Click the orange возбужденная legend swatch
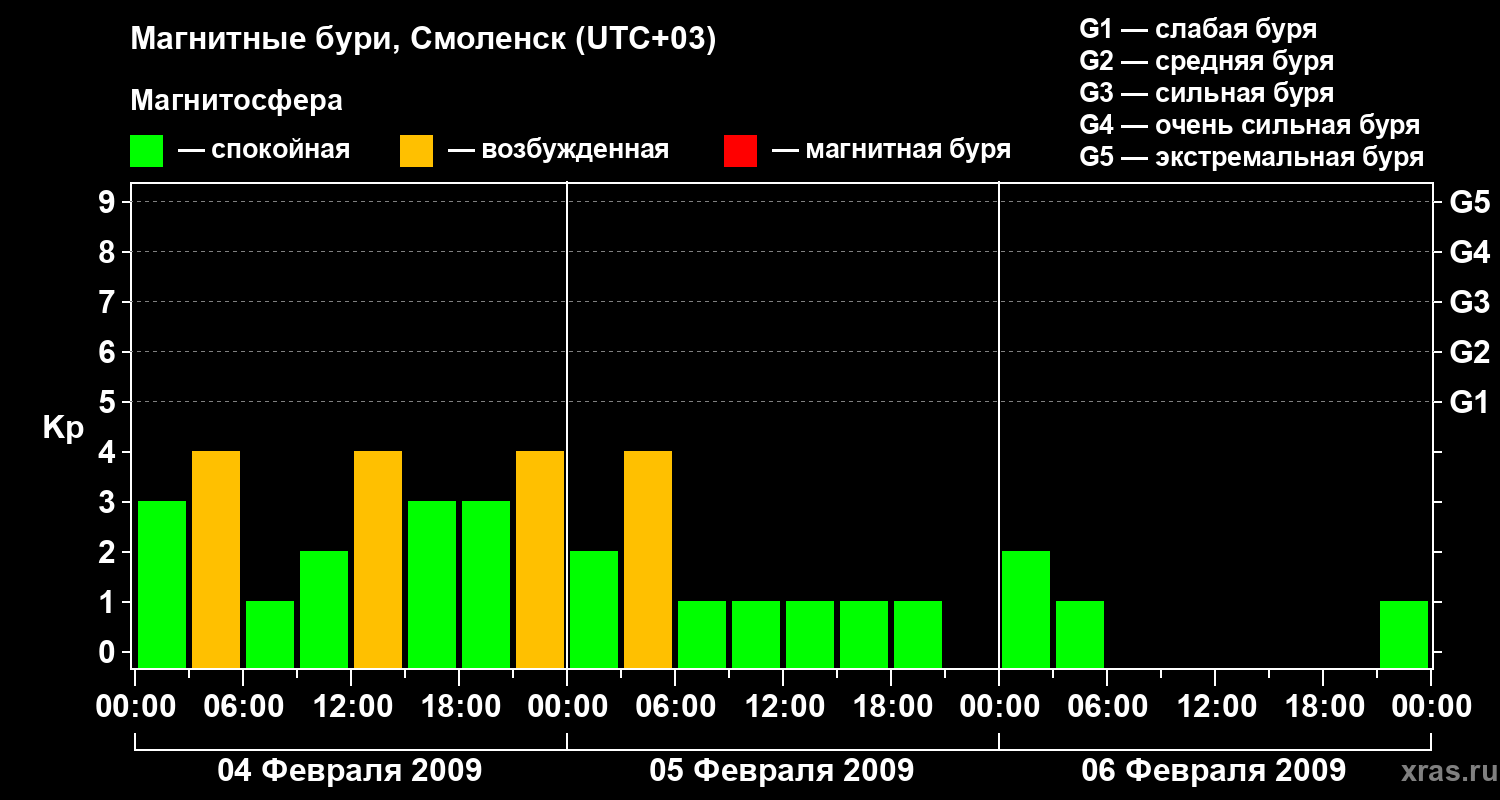Image resolution: width=1500 pixels, height=800 pixels. [416, 151]
